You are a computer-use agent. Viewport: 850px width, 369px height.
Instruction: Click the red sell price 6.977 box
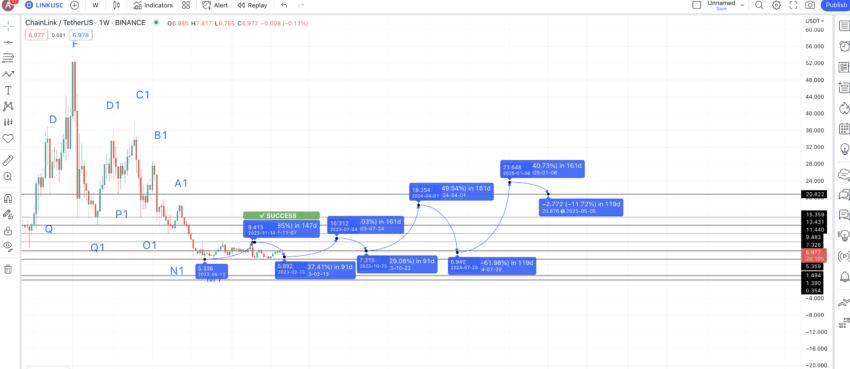(36, 35)
